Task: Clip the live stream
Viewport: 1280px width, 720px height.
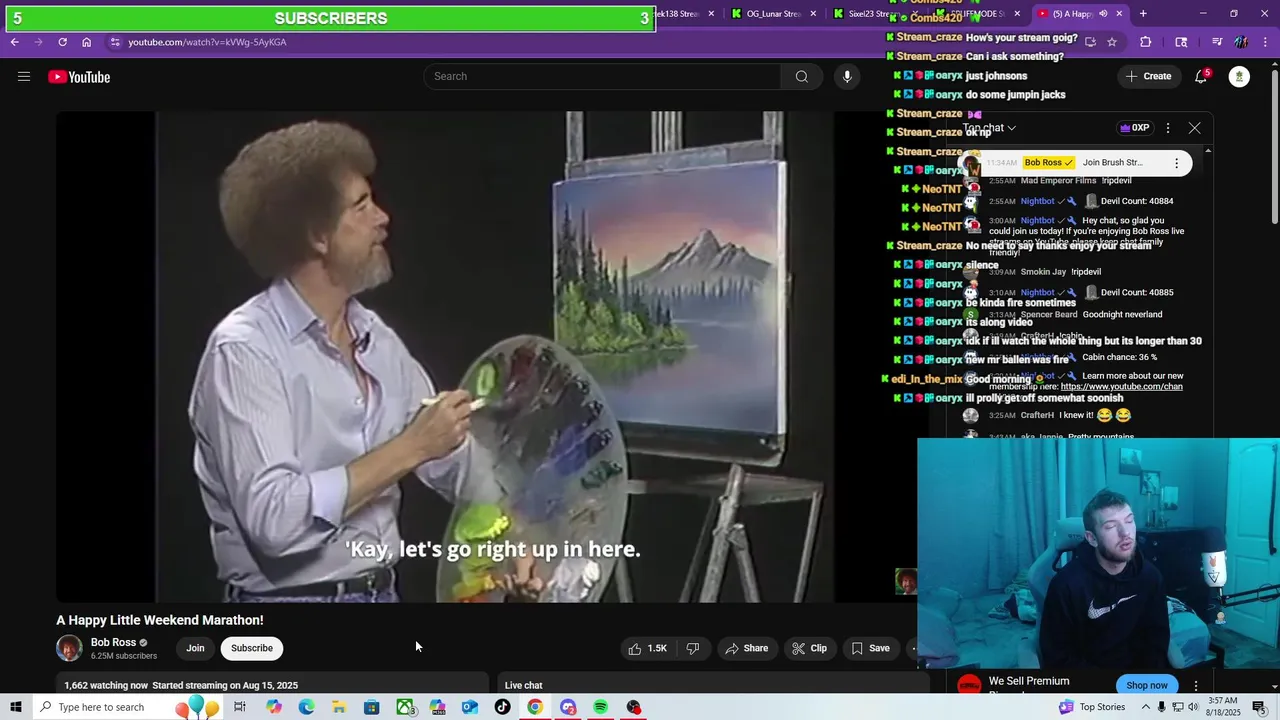Action: tap(809, 648)
